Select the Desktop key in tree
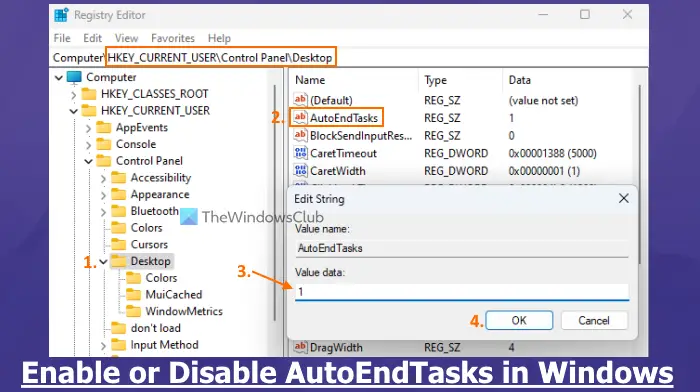This screenshot has height=392, width=700. coord(150,261)
